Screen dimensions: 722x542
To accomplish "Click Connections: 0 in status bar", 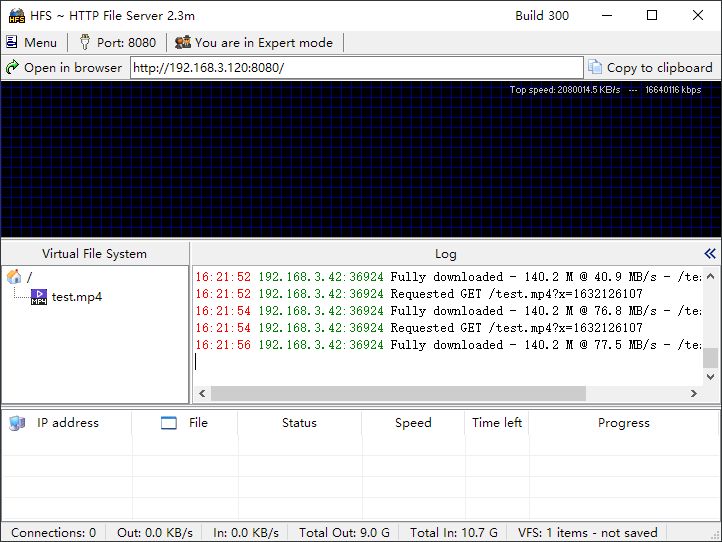I will 53,533.
